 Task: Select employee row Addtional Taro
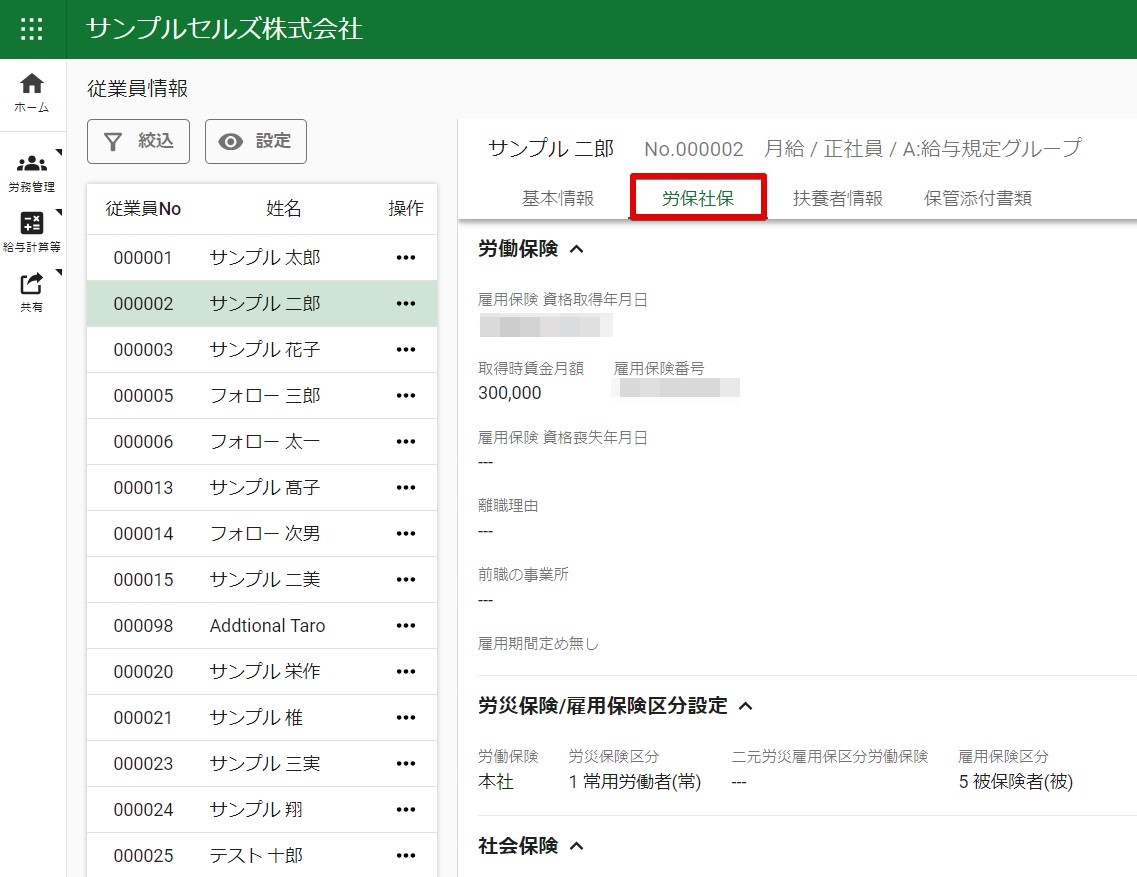(262, 625)
